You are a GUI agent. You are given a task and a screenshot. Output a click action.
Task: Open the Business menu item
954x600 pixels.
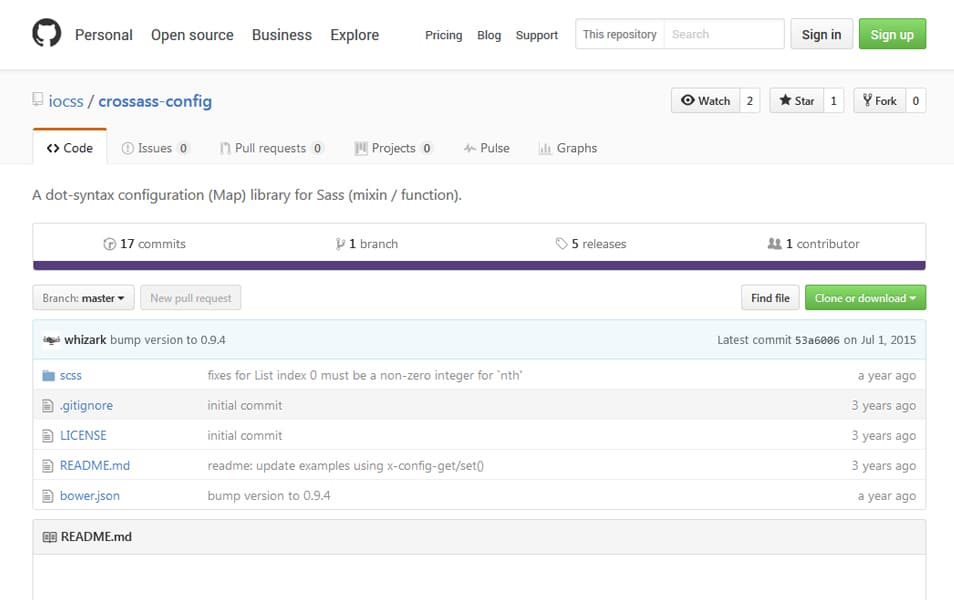pyautogui.click(x=282, y=35)
